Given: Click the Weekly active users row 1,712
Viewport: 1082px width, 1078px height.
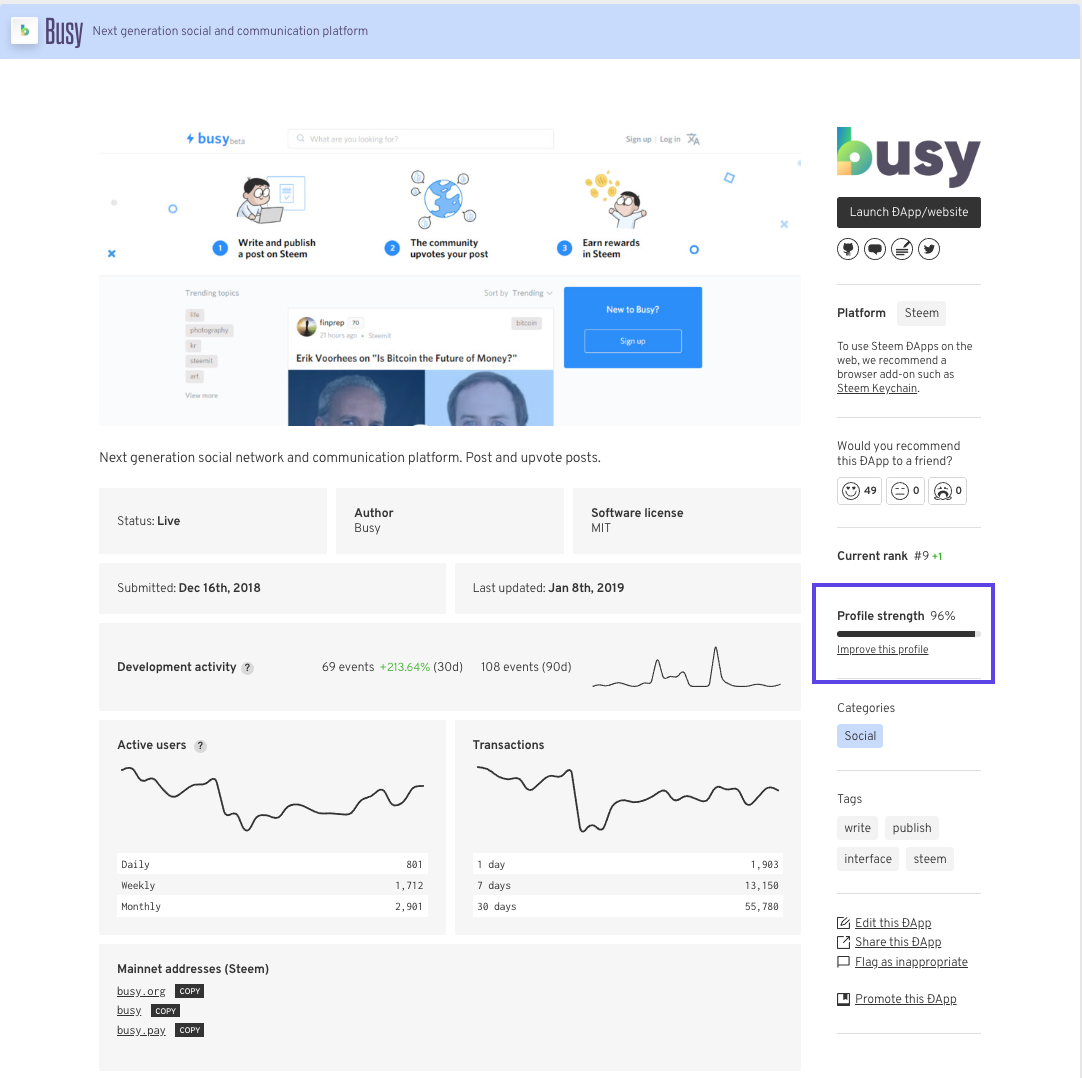Looking at the screenshot, I should (x=272, y=885).
